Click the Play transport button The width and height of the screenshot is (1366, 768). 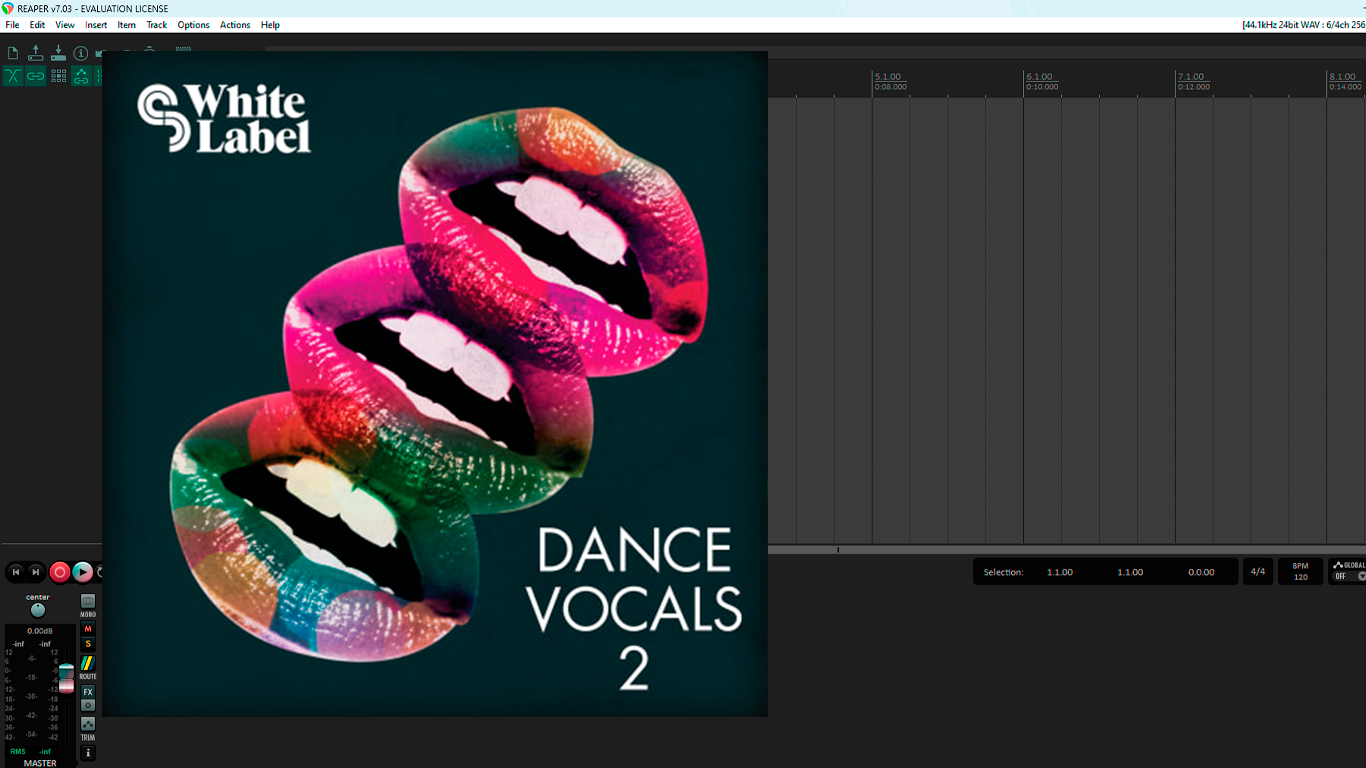pyautogui.click(x=83, y=572)
